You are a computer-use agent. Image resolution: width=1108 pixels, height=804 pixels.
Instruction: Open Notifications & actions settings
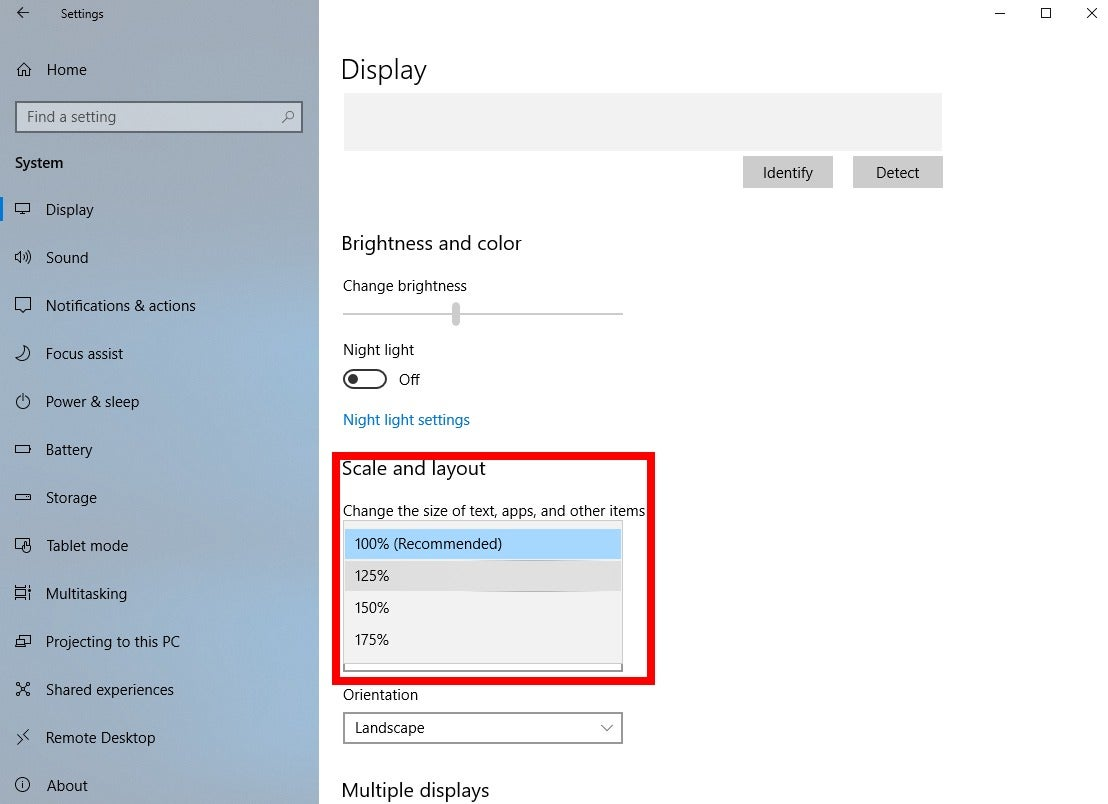(x=120, y=305)
